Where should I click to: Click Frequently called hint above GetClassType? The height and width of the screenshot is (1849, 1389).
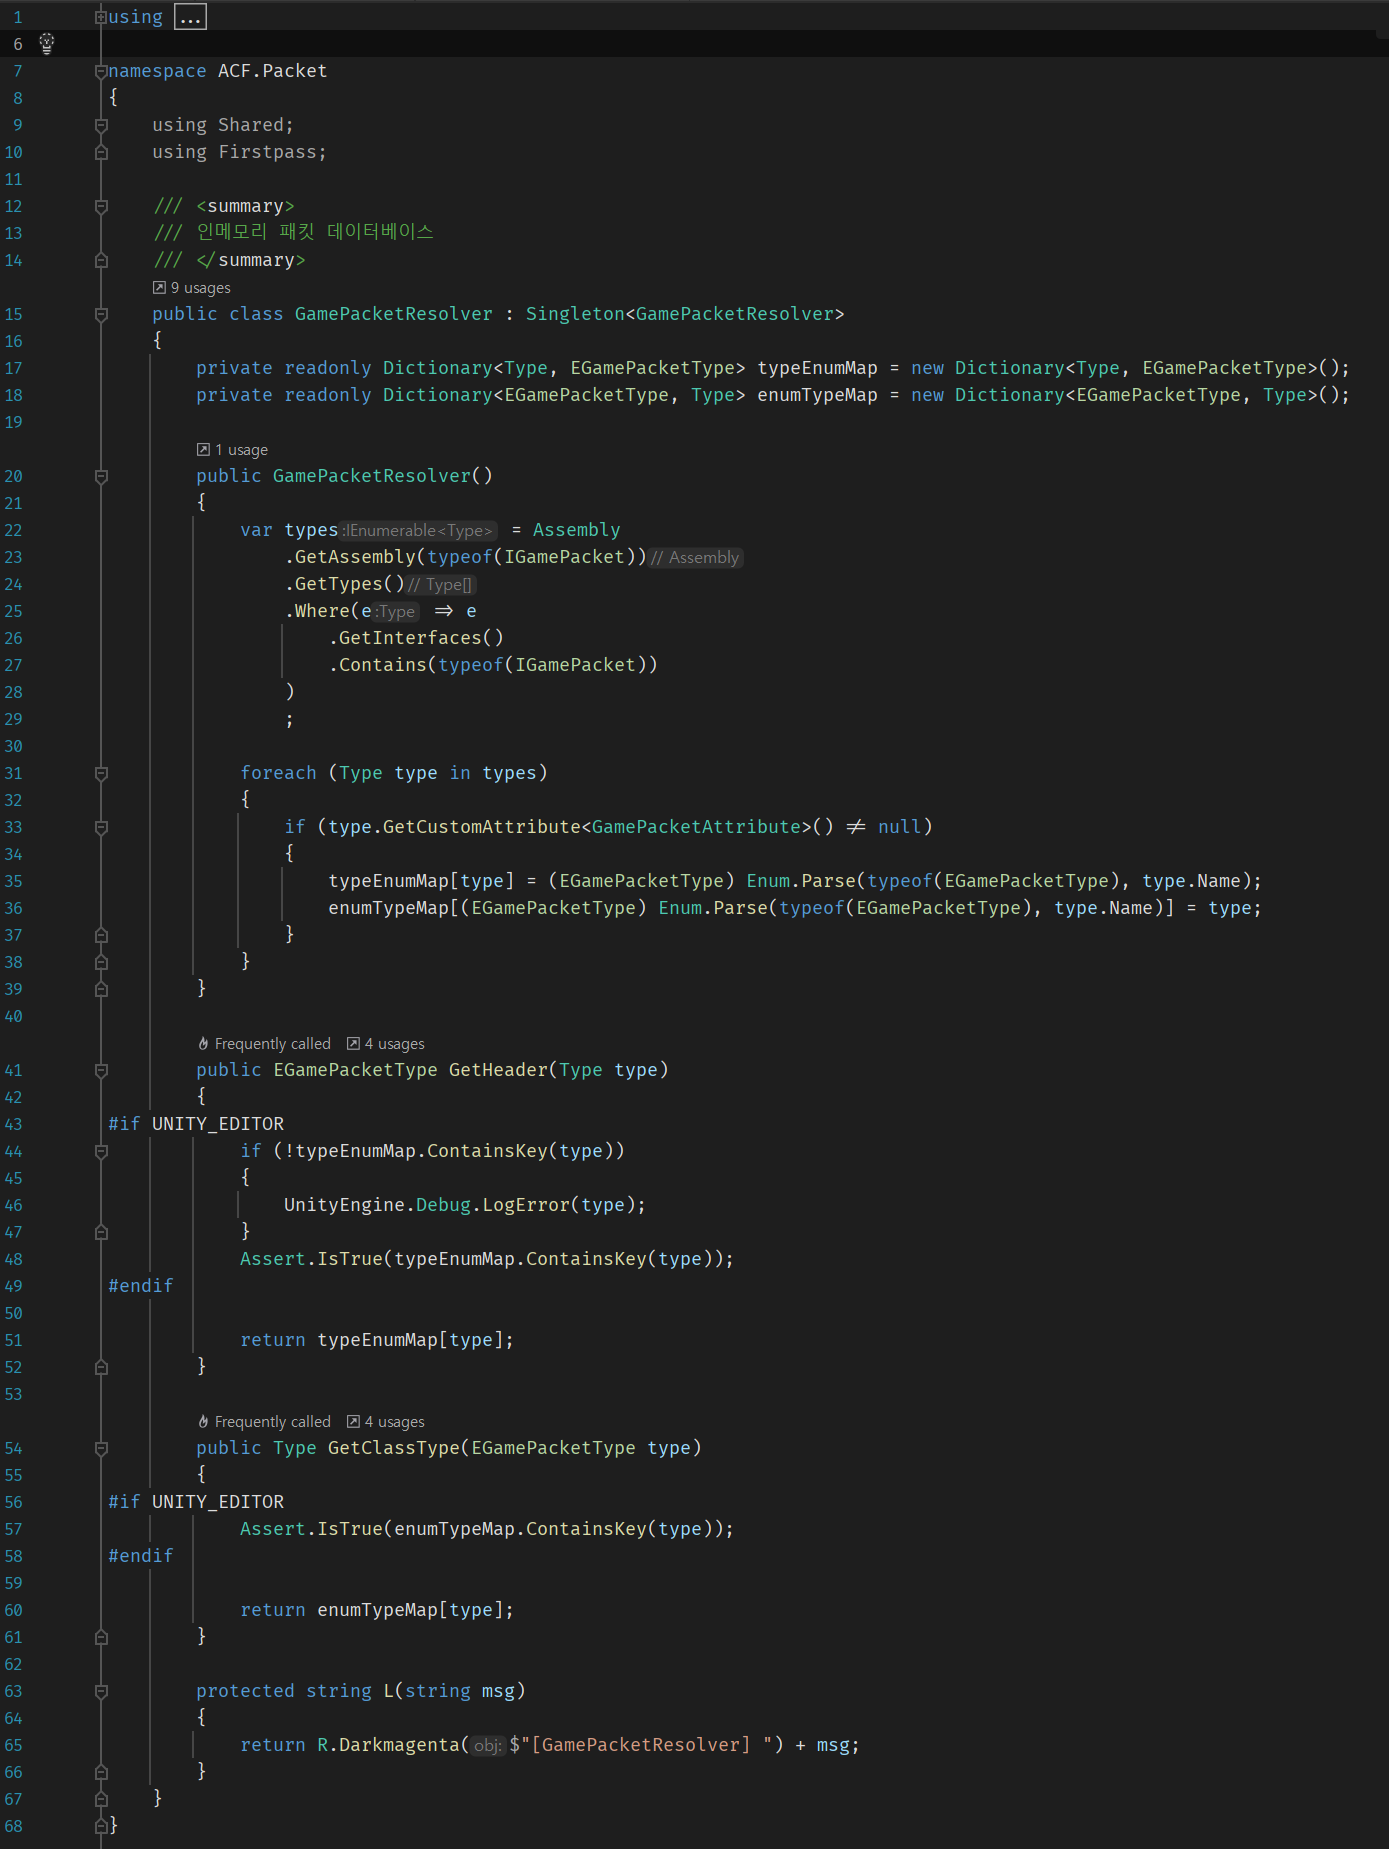tap(272, 1422)
